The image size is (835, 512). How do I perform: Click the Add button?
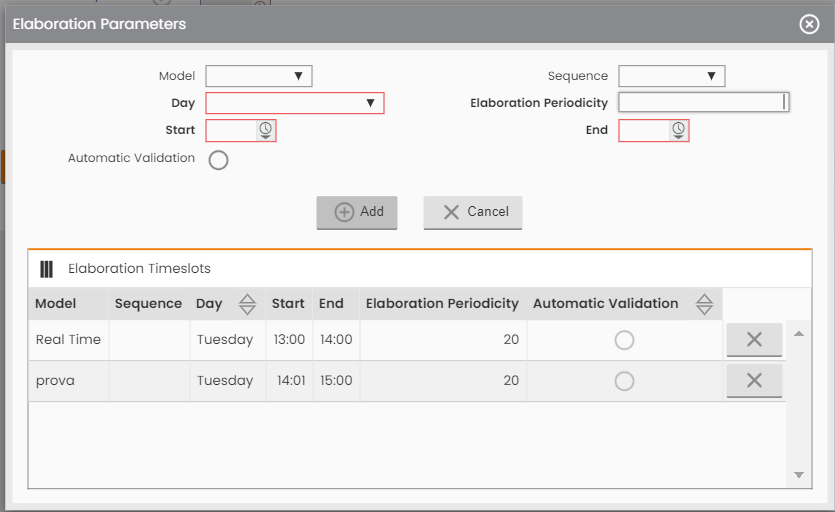[357, 213]
